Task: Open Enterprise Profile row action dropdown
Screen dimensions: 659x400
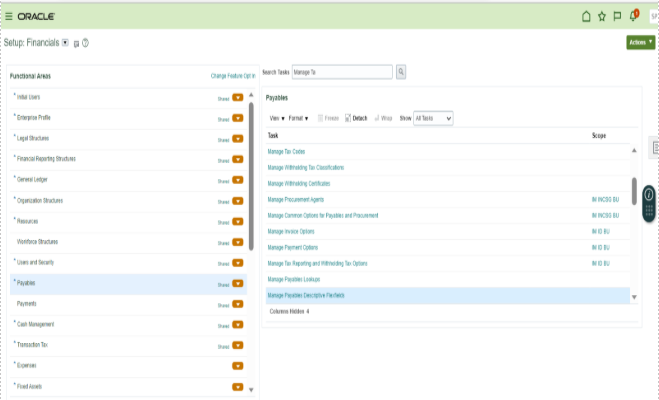Action: click(x=237, y=118)
